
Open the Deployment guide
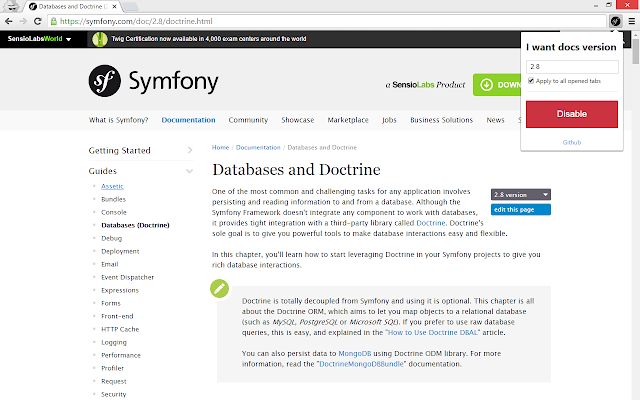tap(120, 251)
